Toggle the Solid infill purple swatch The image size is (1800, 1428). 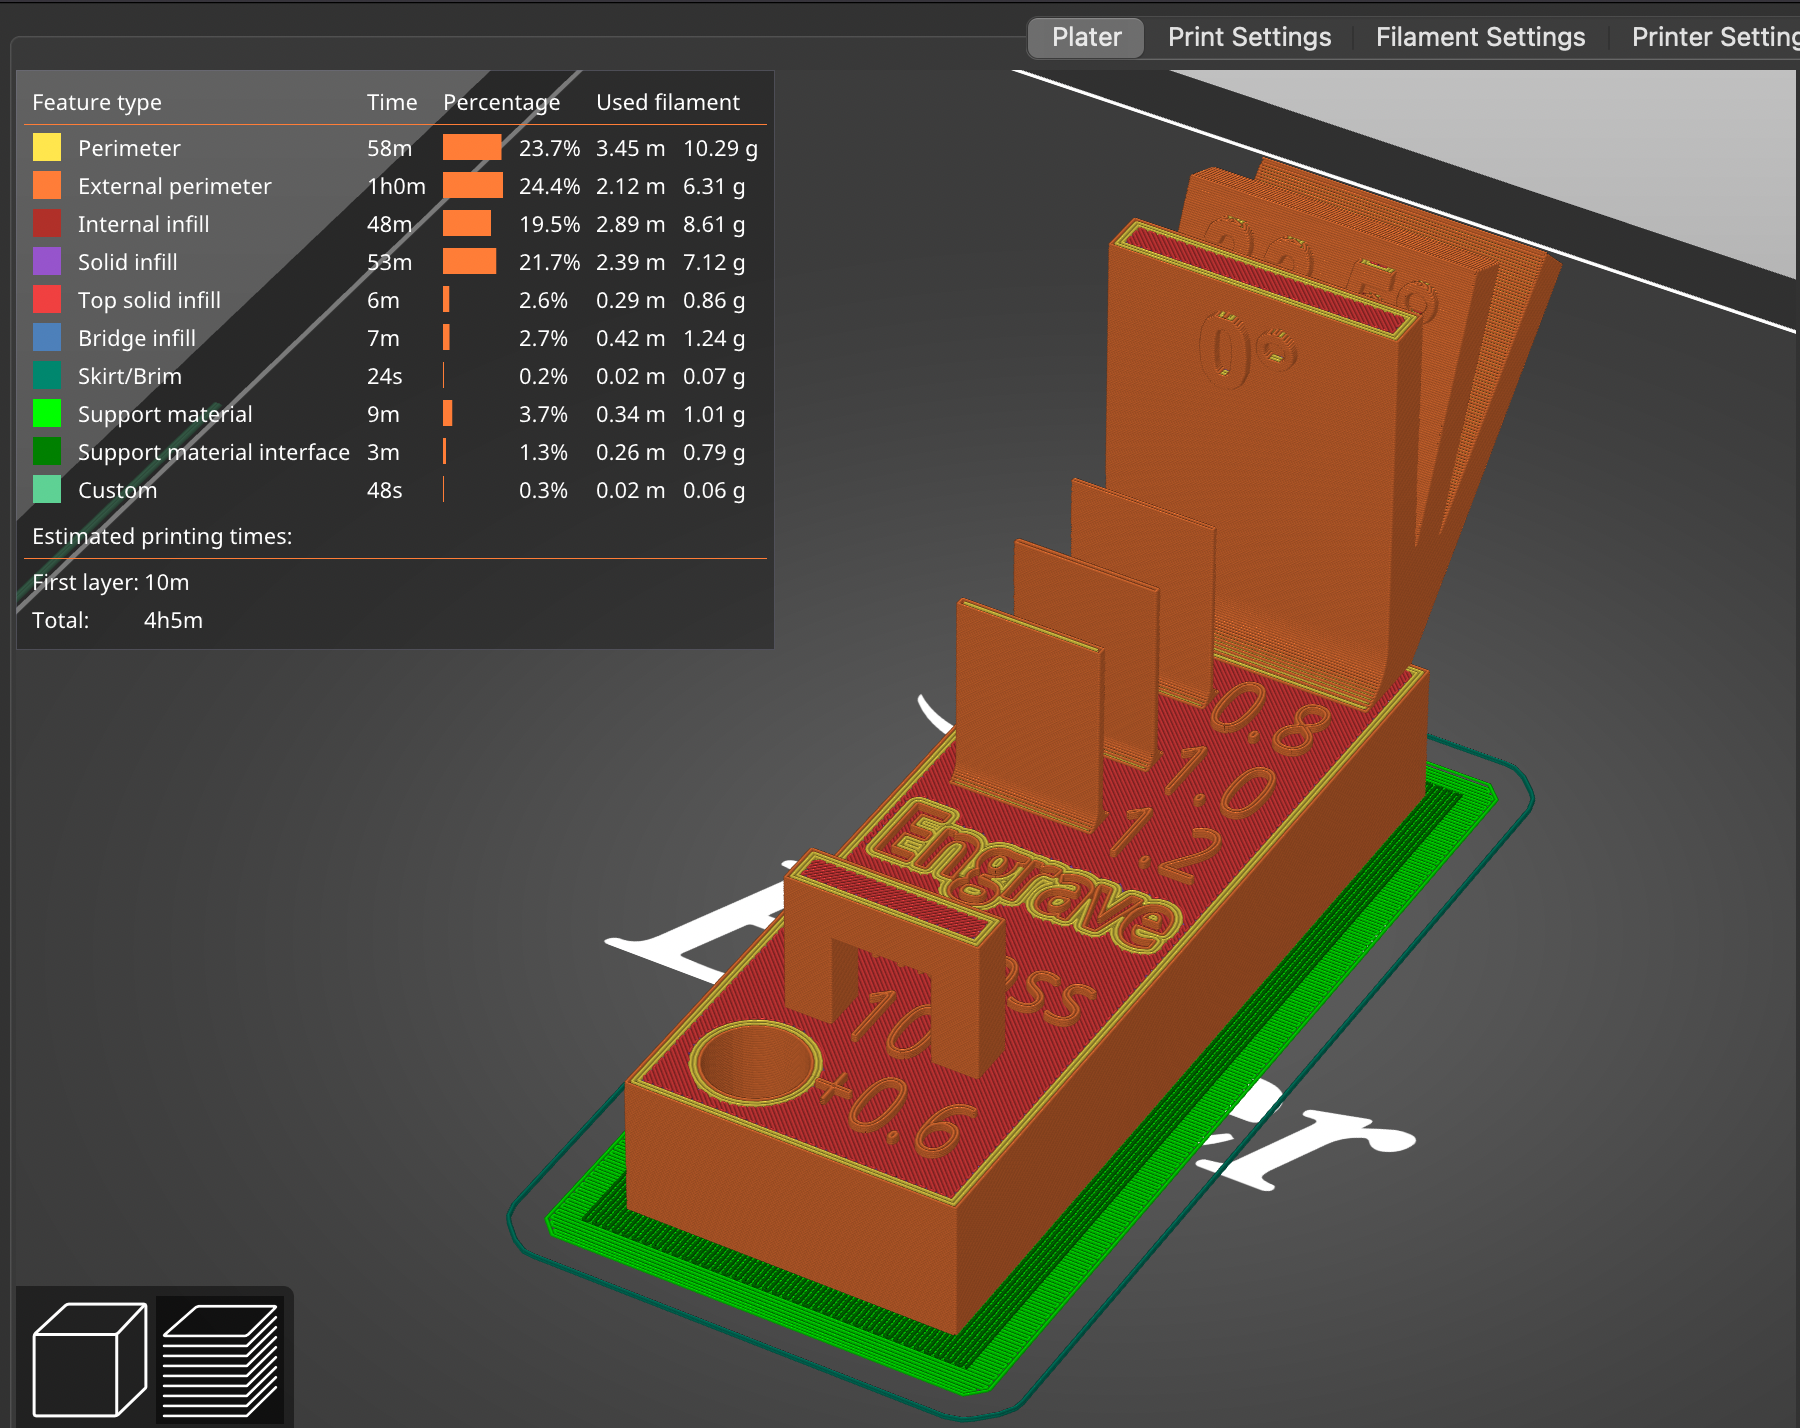[47, 262]
